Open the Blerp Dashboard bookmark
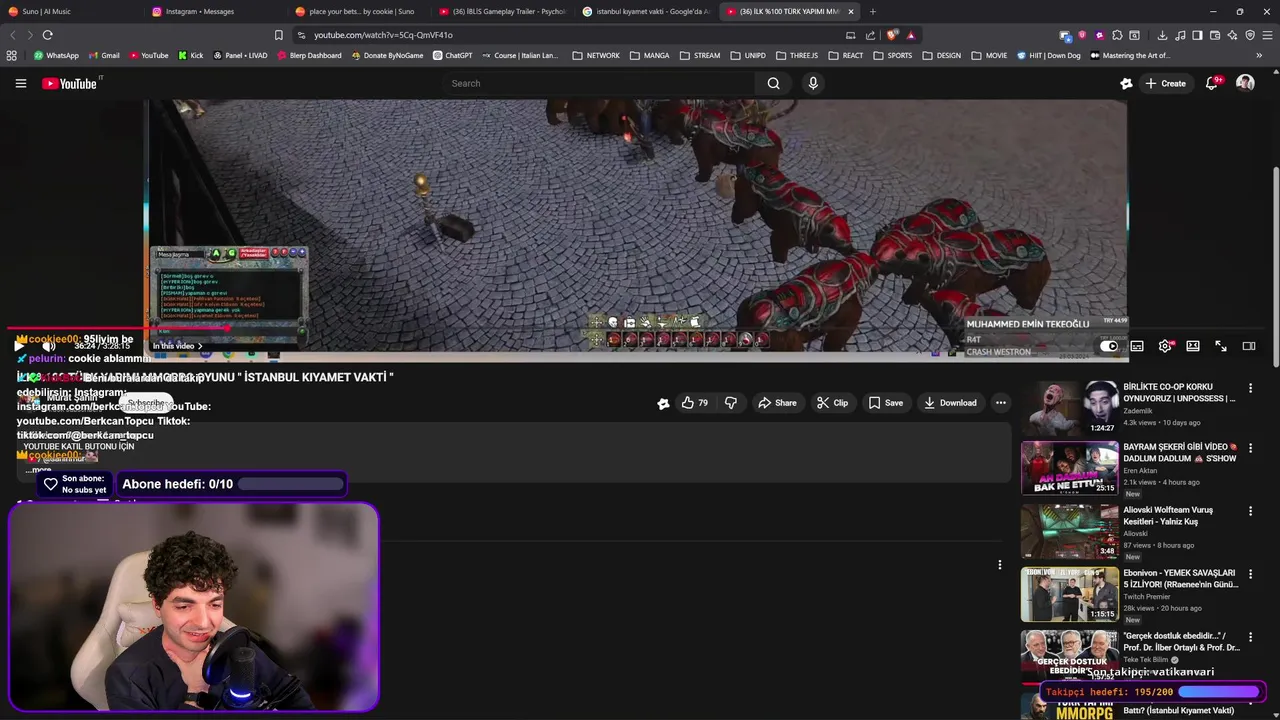This screenshot has width=1280, height=720. tap(309, 56)
